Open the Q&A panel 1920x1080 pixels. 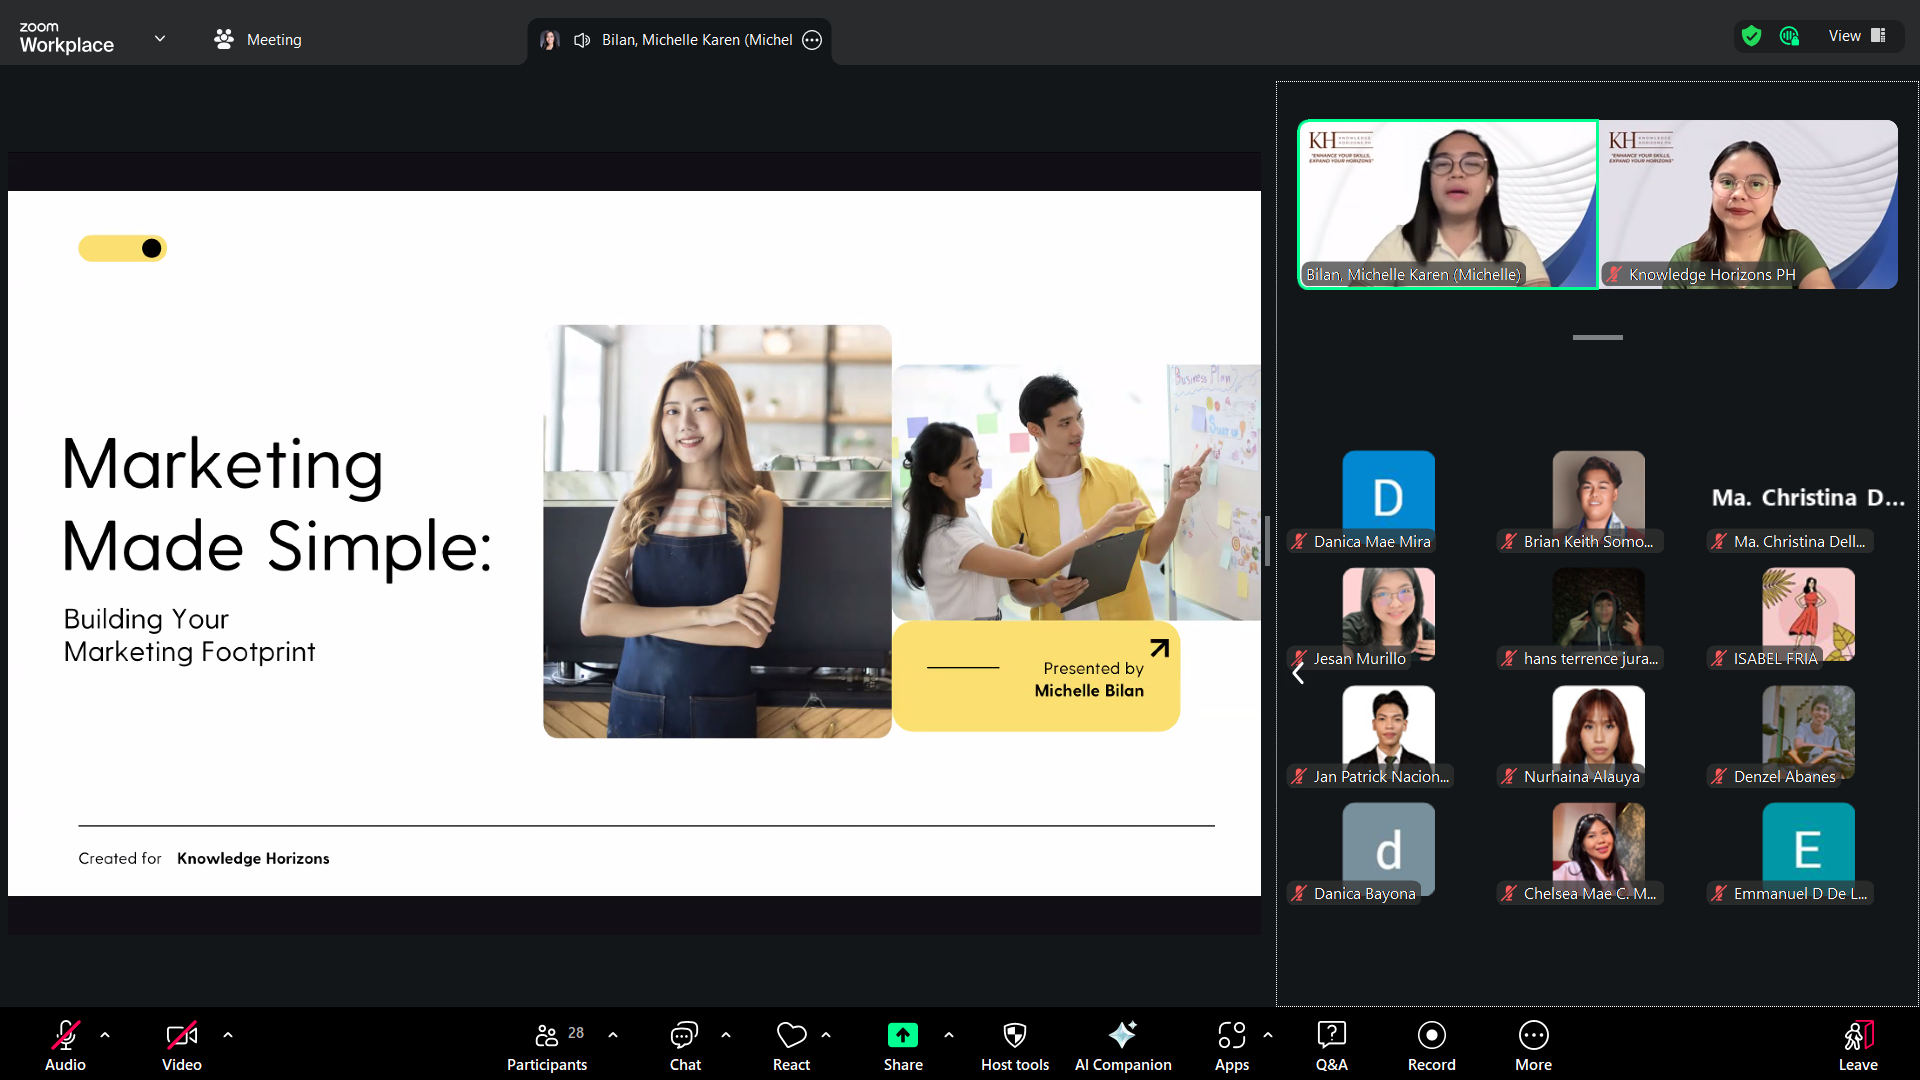pos(1331,1035)
